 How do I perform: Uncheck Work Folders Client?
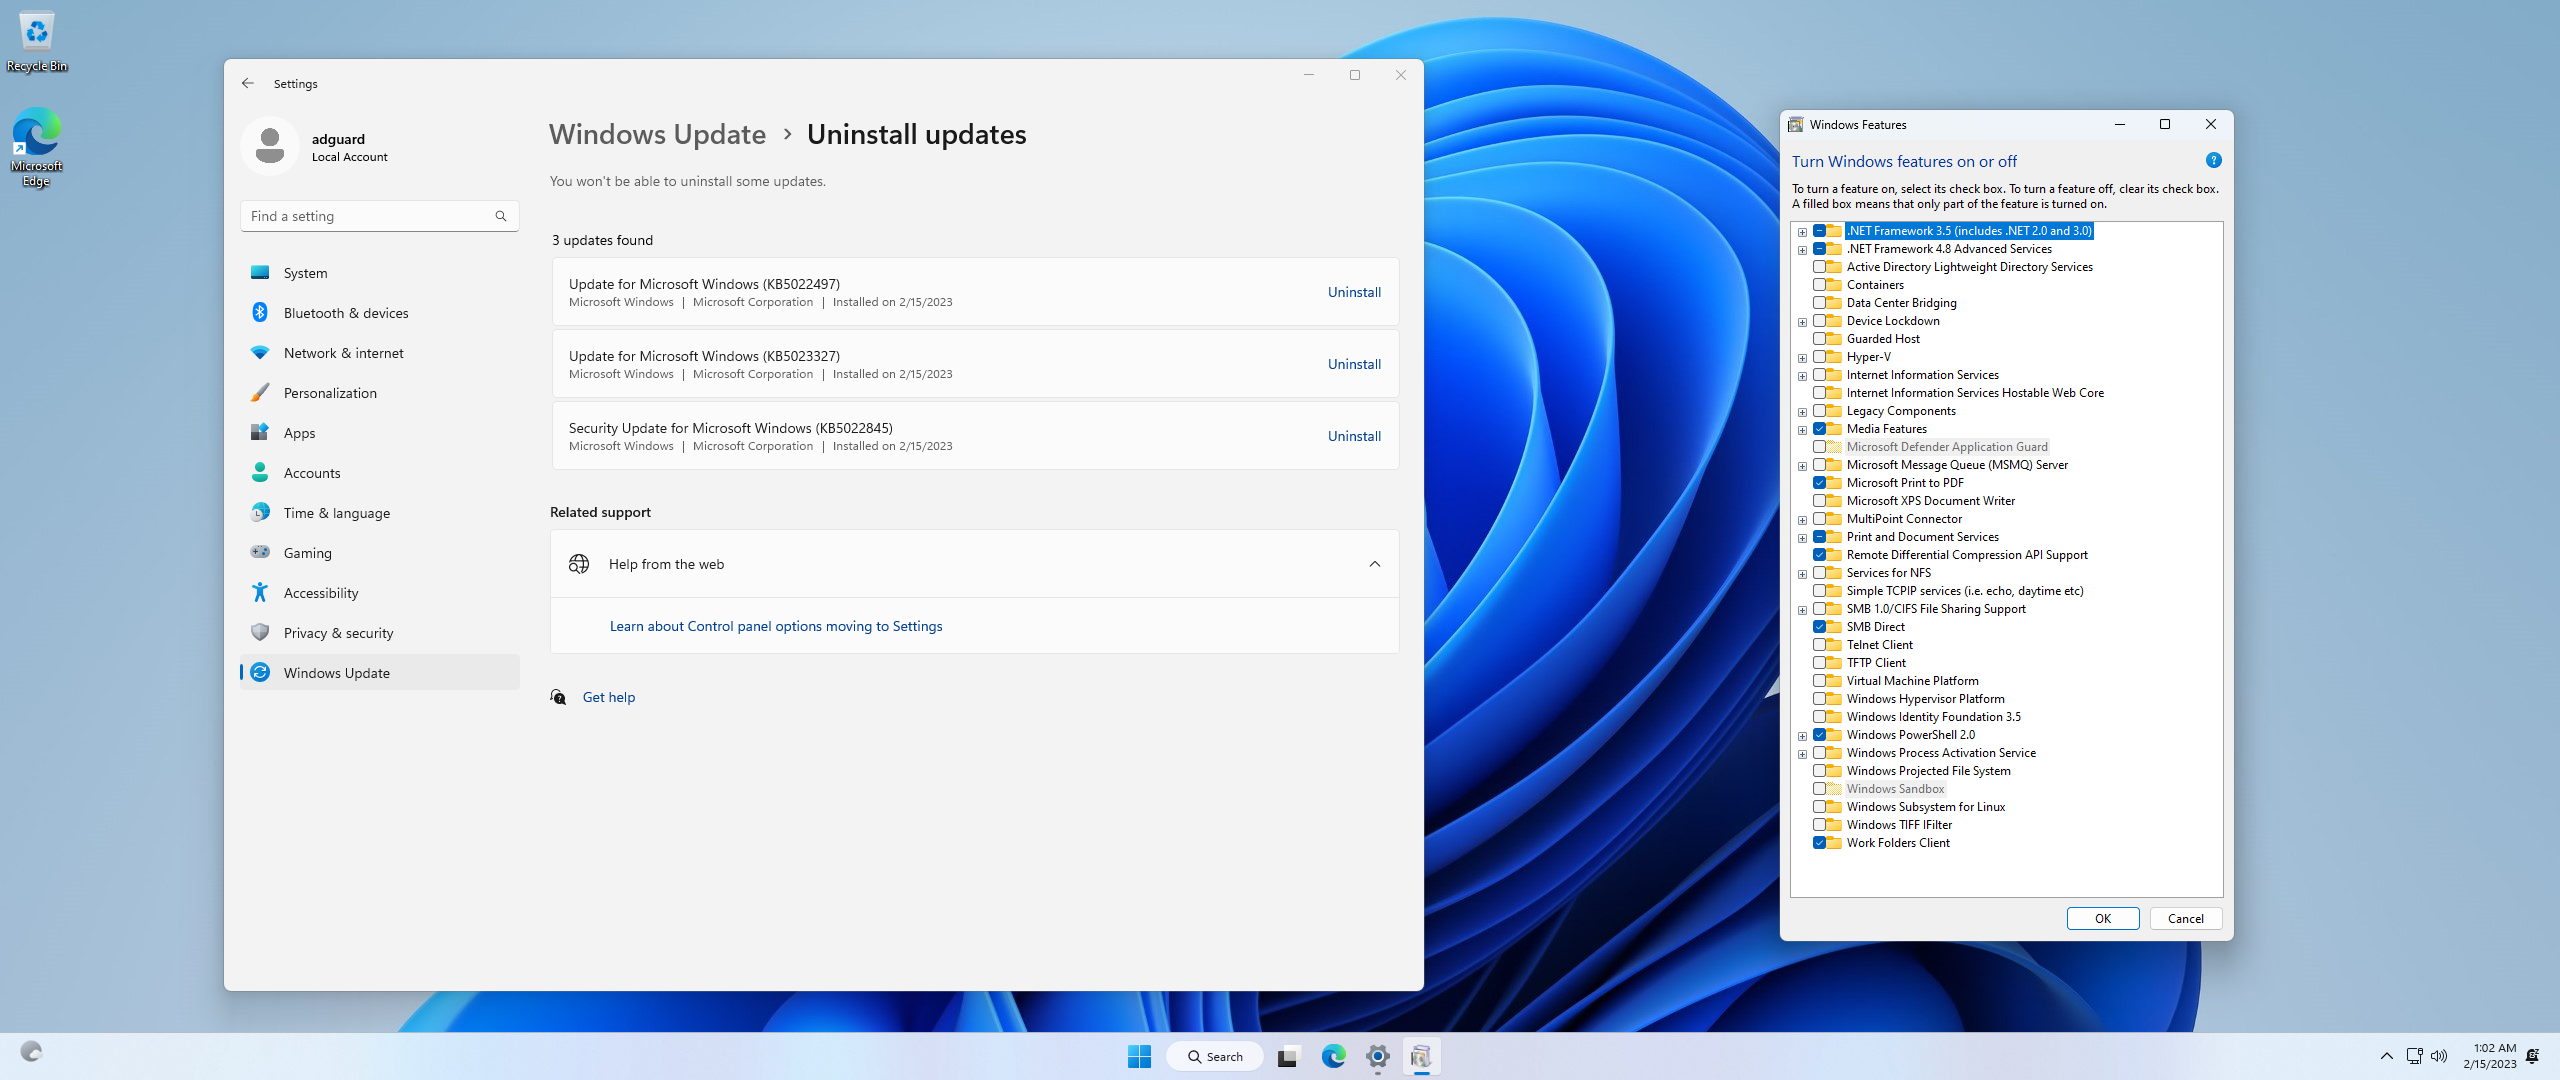1819,843
